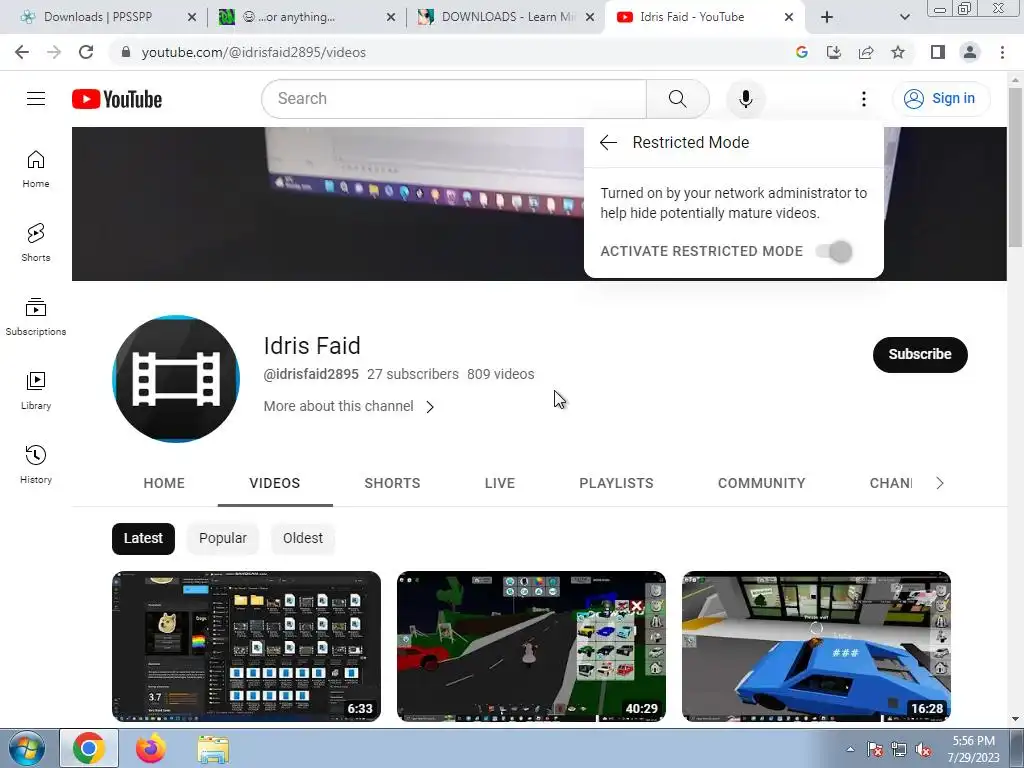This screenshot has width=1024, height=768.
Task: Subscribe to Idris Faid channel
Action: coord(920,355)
